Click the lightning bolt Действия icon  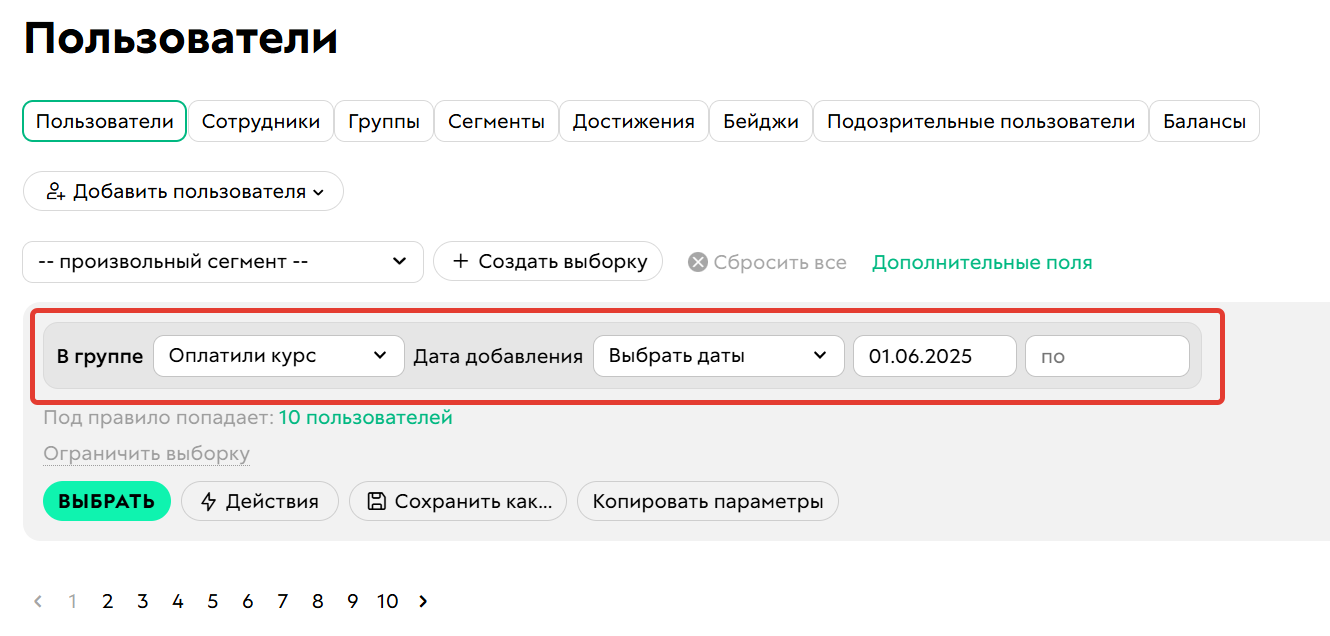(209, 501)
